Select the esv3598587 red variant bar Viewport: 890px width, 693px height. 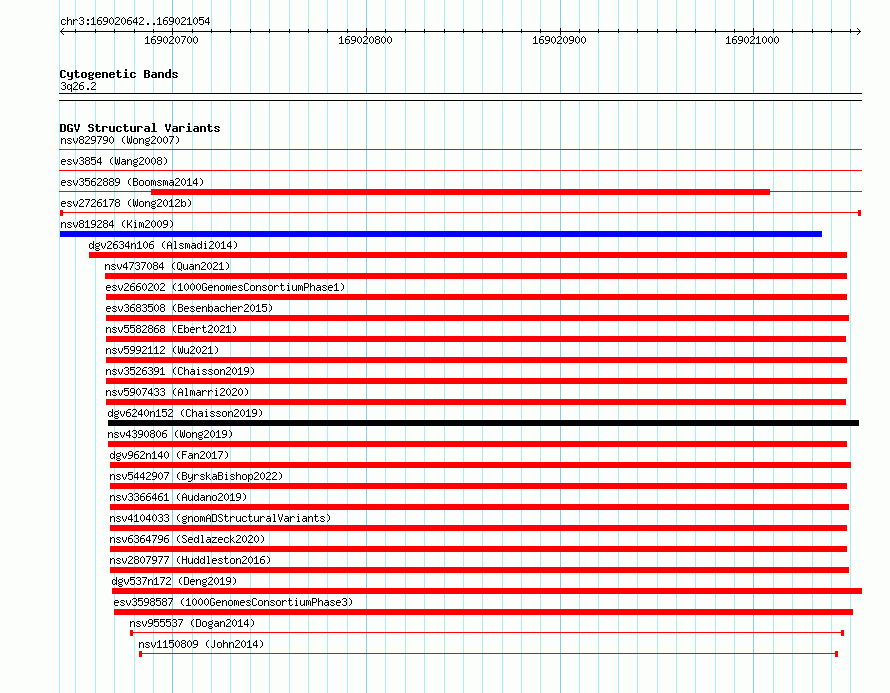pyautogui.click(x=483, y=612)
